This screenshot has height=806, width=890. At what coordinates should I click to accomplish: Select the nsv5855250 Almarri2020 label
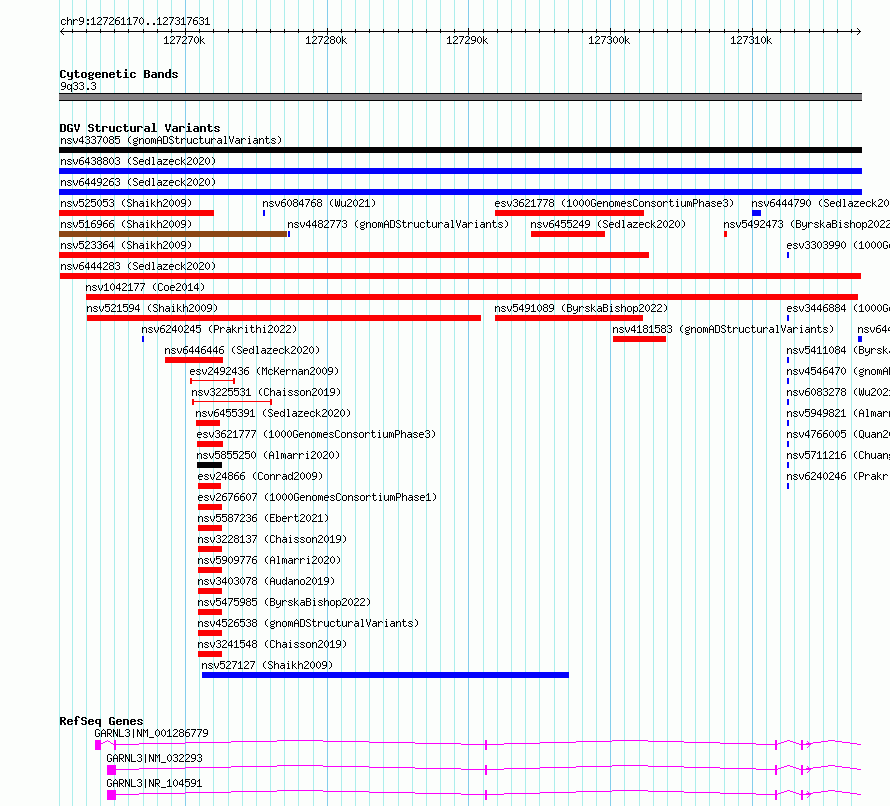[x=268, y=455]
